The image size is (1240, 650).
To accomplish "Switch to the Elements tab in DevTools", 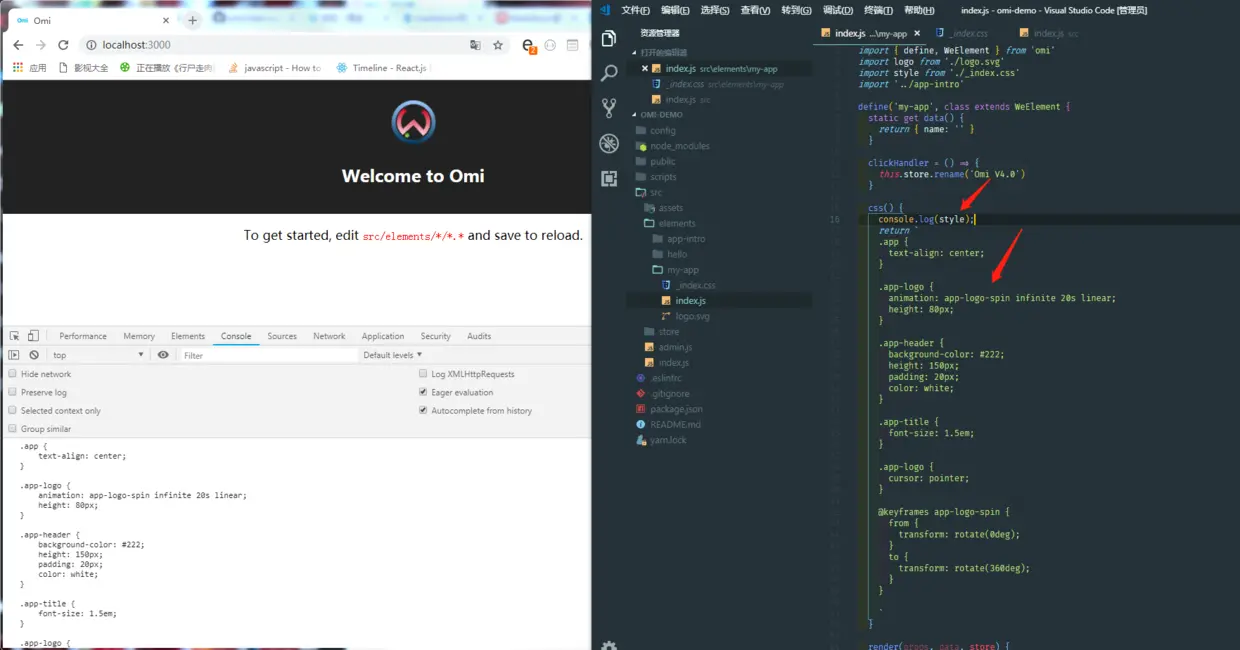I will click(x=188, y=336).
